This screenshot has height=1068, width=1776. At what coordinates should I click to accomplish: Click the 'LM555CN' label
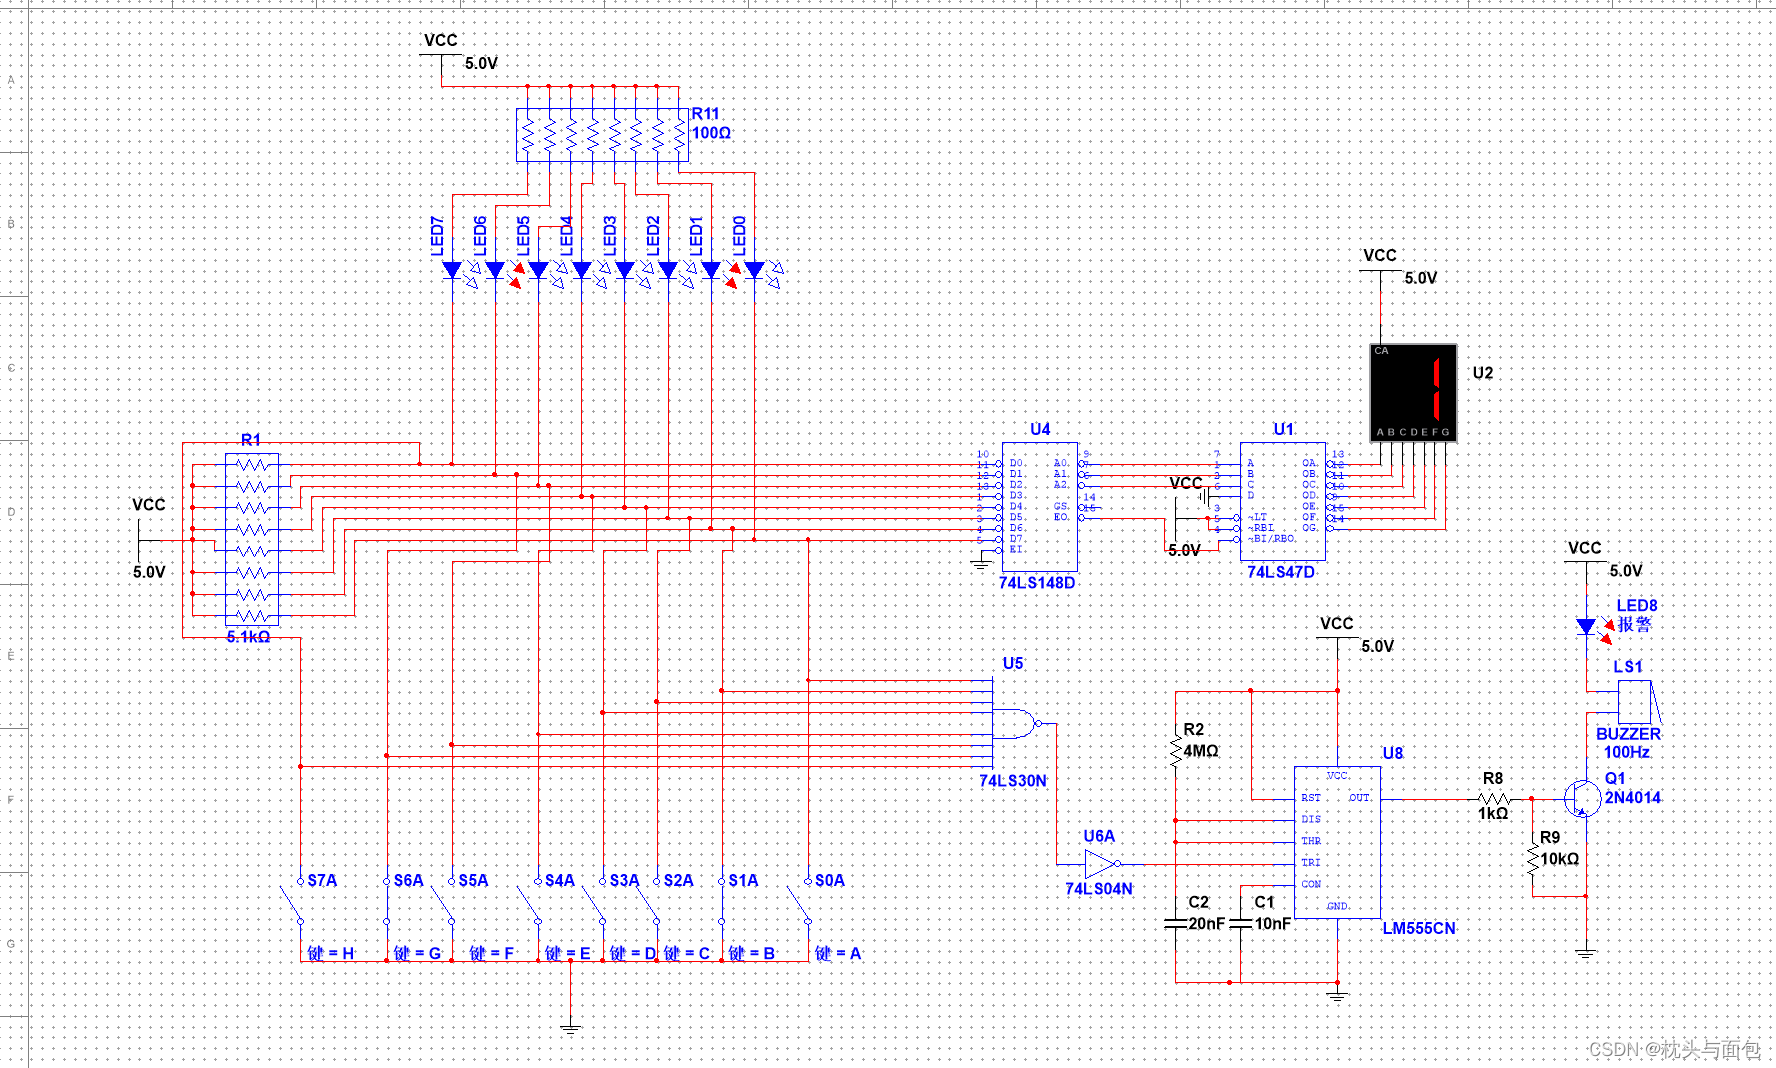pos(1419,928)
